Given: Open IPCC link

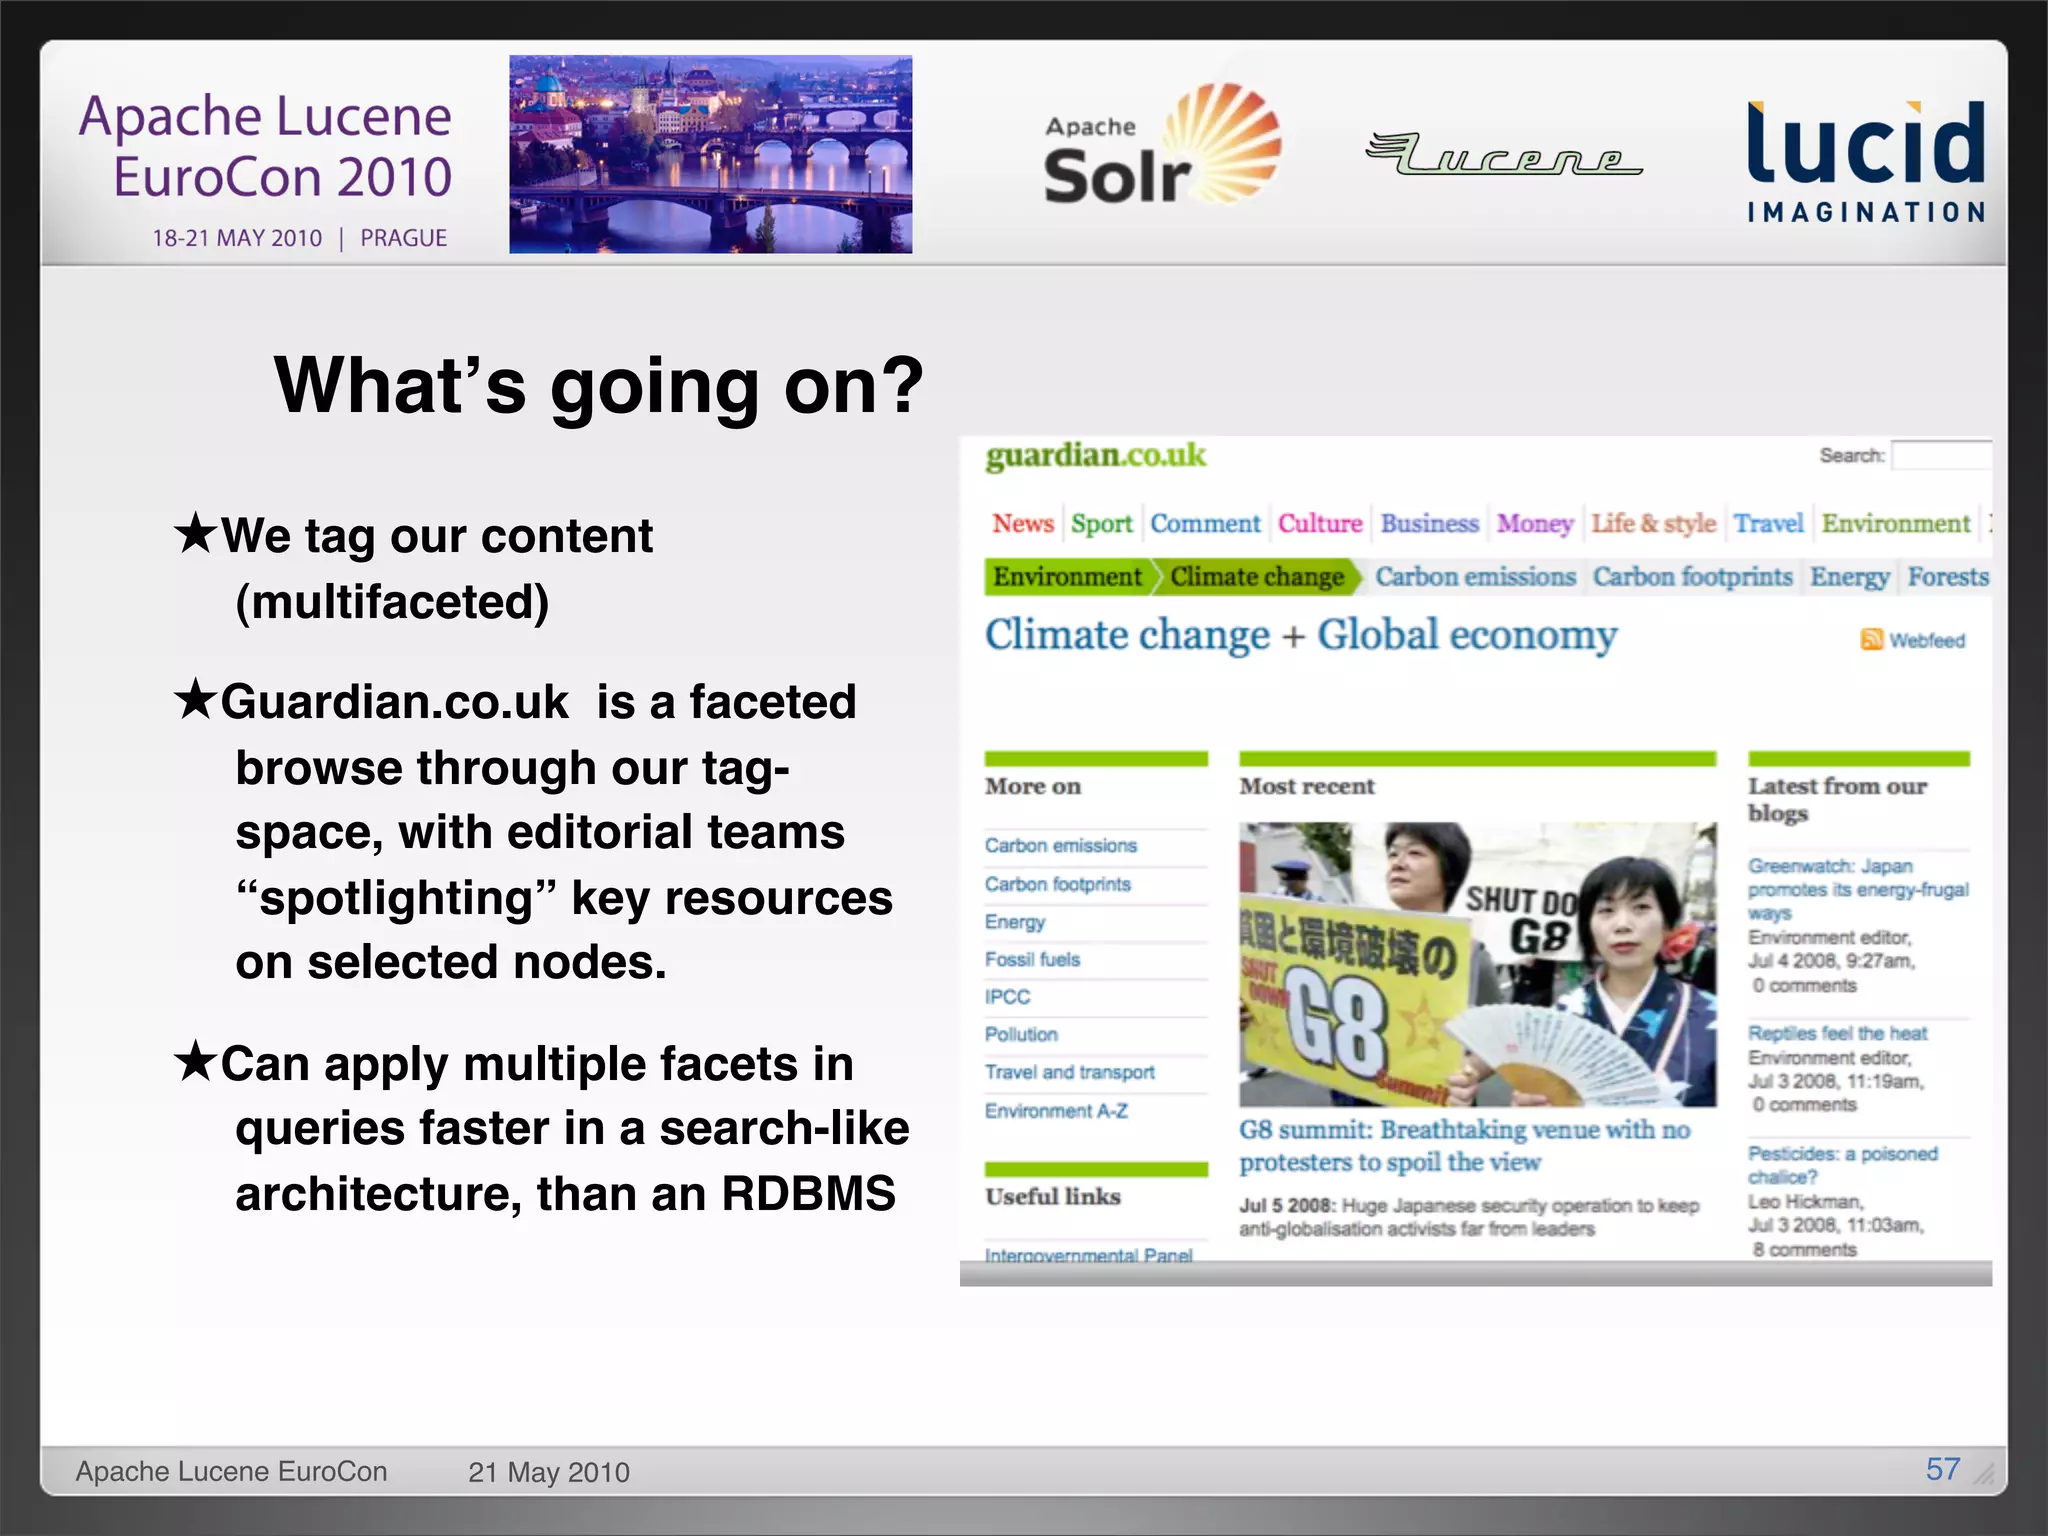Looking at the screenshot, I should [1007, 997].
